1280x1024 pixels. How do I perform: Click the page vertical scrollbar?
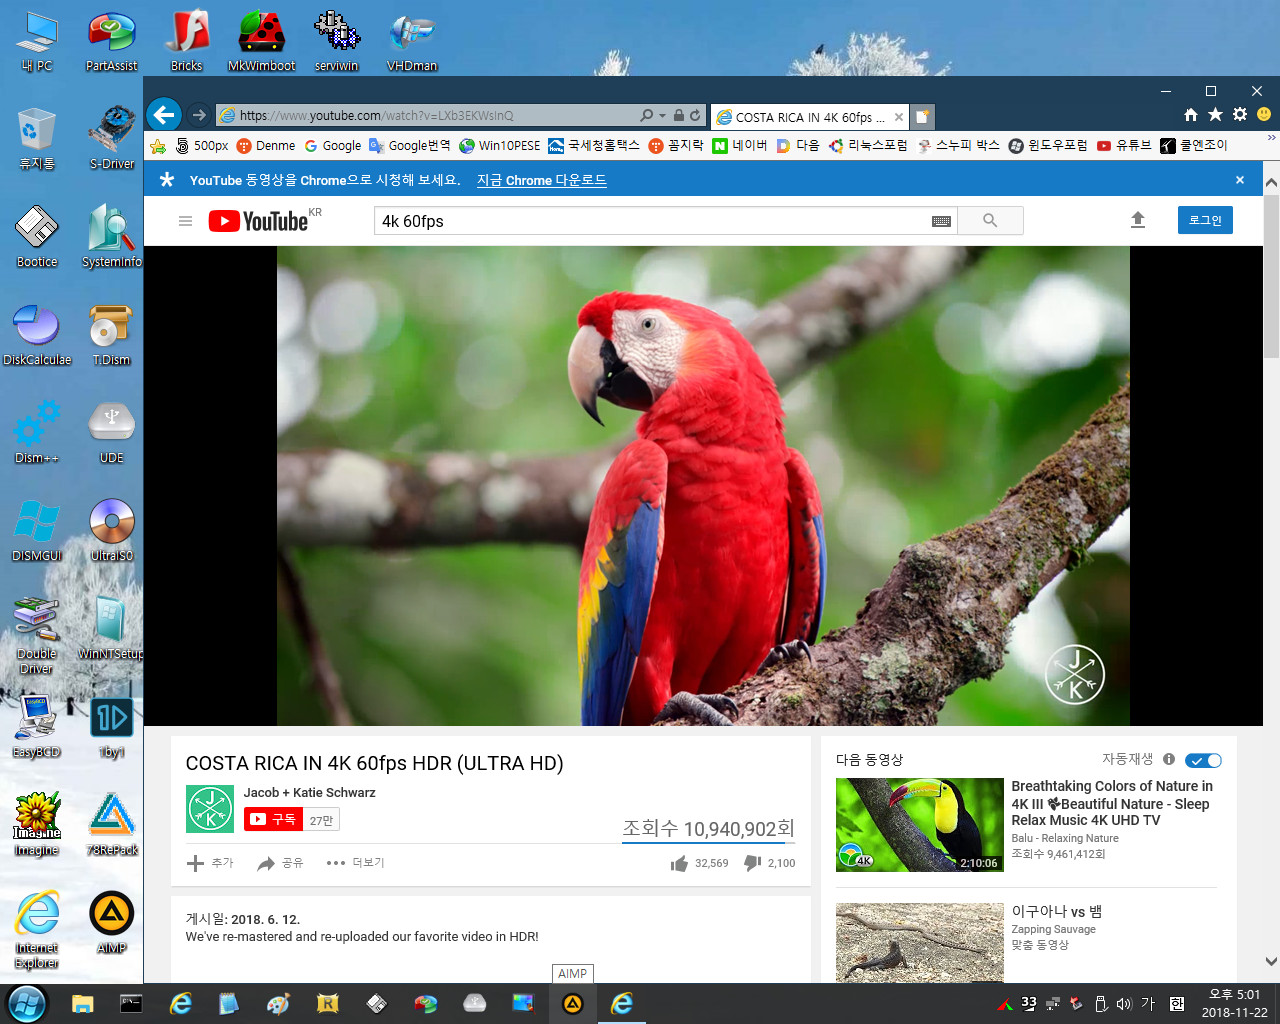[1271, 277]
